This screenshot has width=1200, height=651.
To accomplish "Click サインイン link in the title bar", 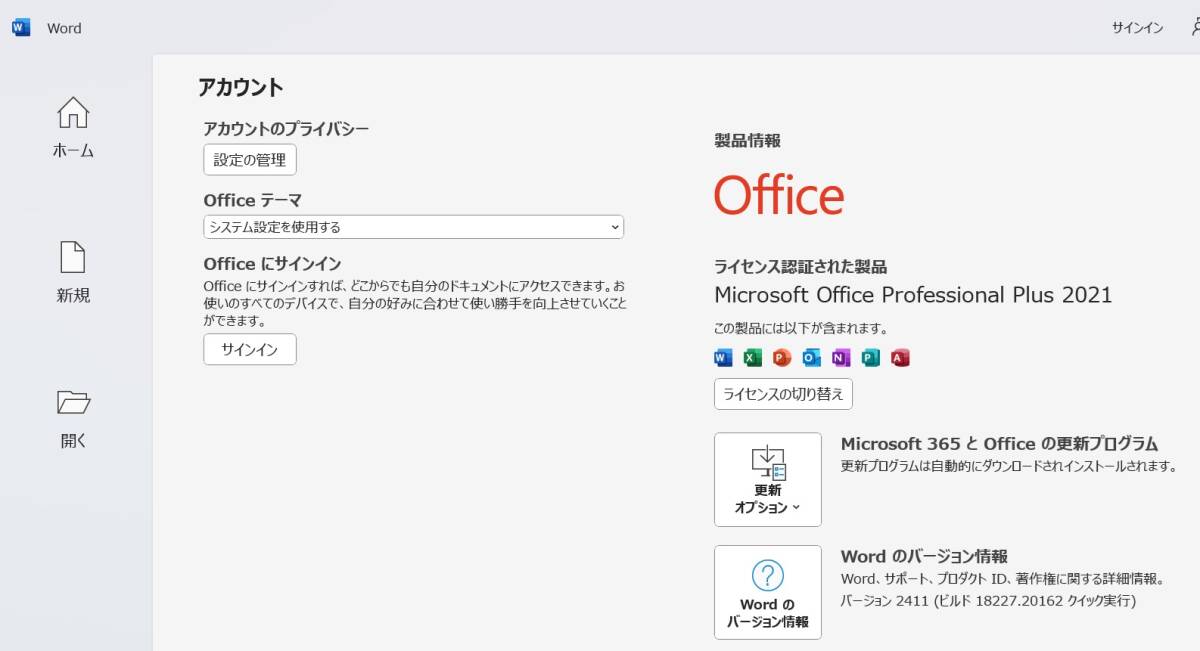I will 1137,28.
